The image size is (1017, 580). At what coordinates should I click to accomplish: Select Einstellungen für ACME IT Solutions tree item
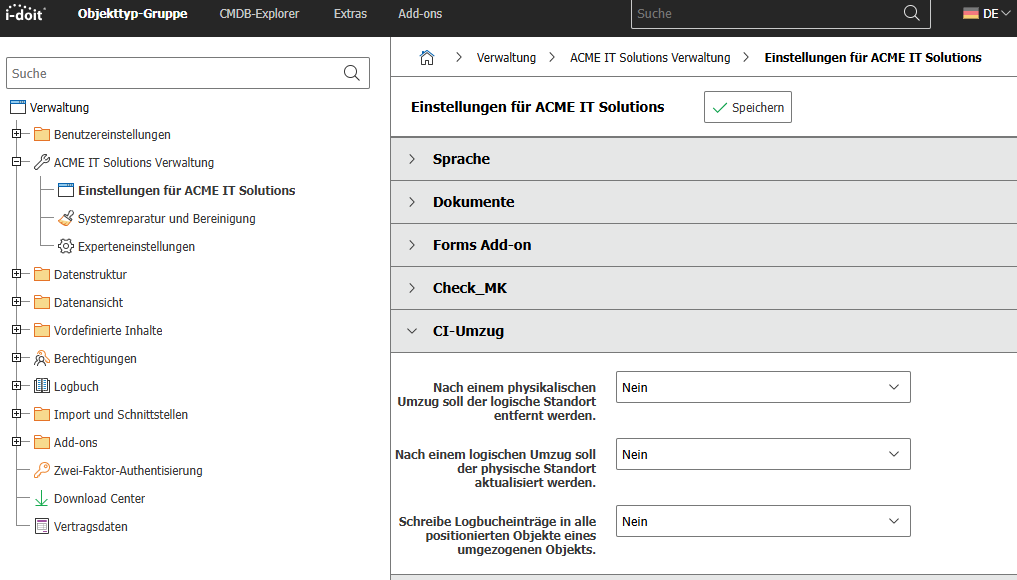coord(187,190)
